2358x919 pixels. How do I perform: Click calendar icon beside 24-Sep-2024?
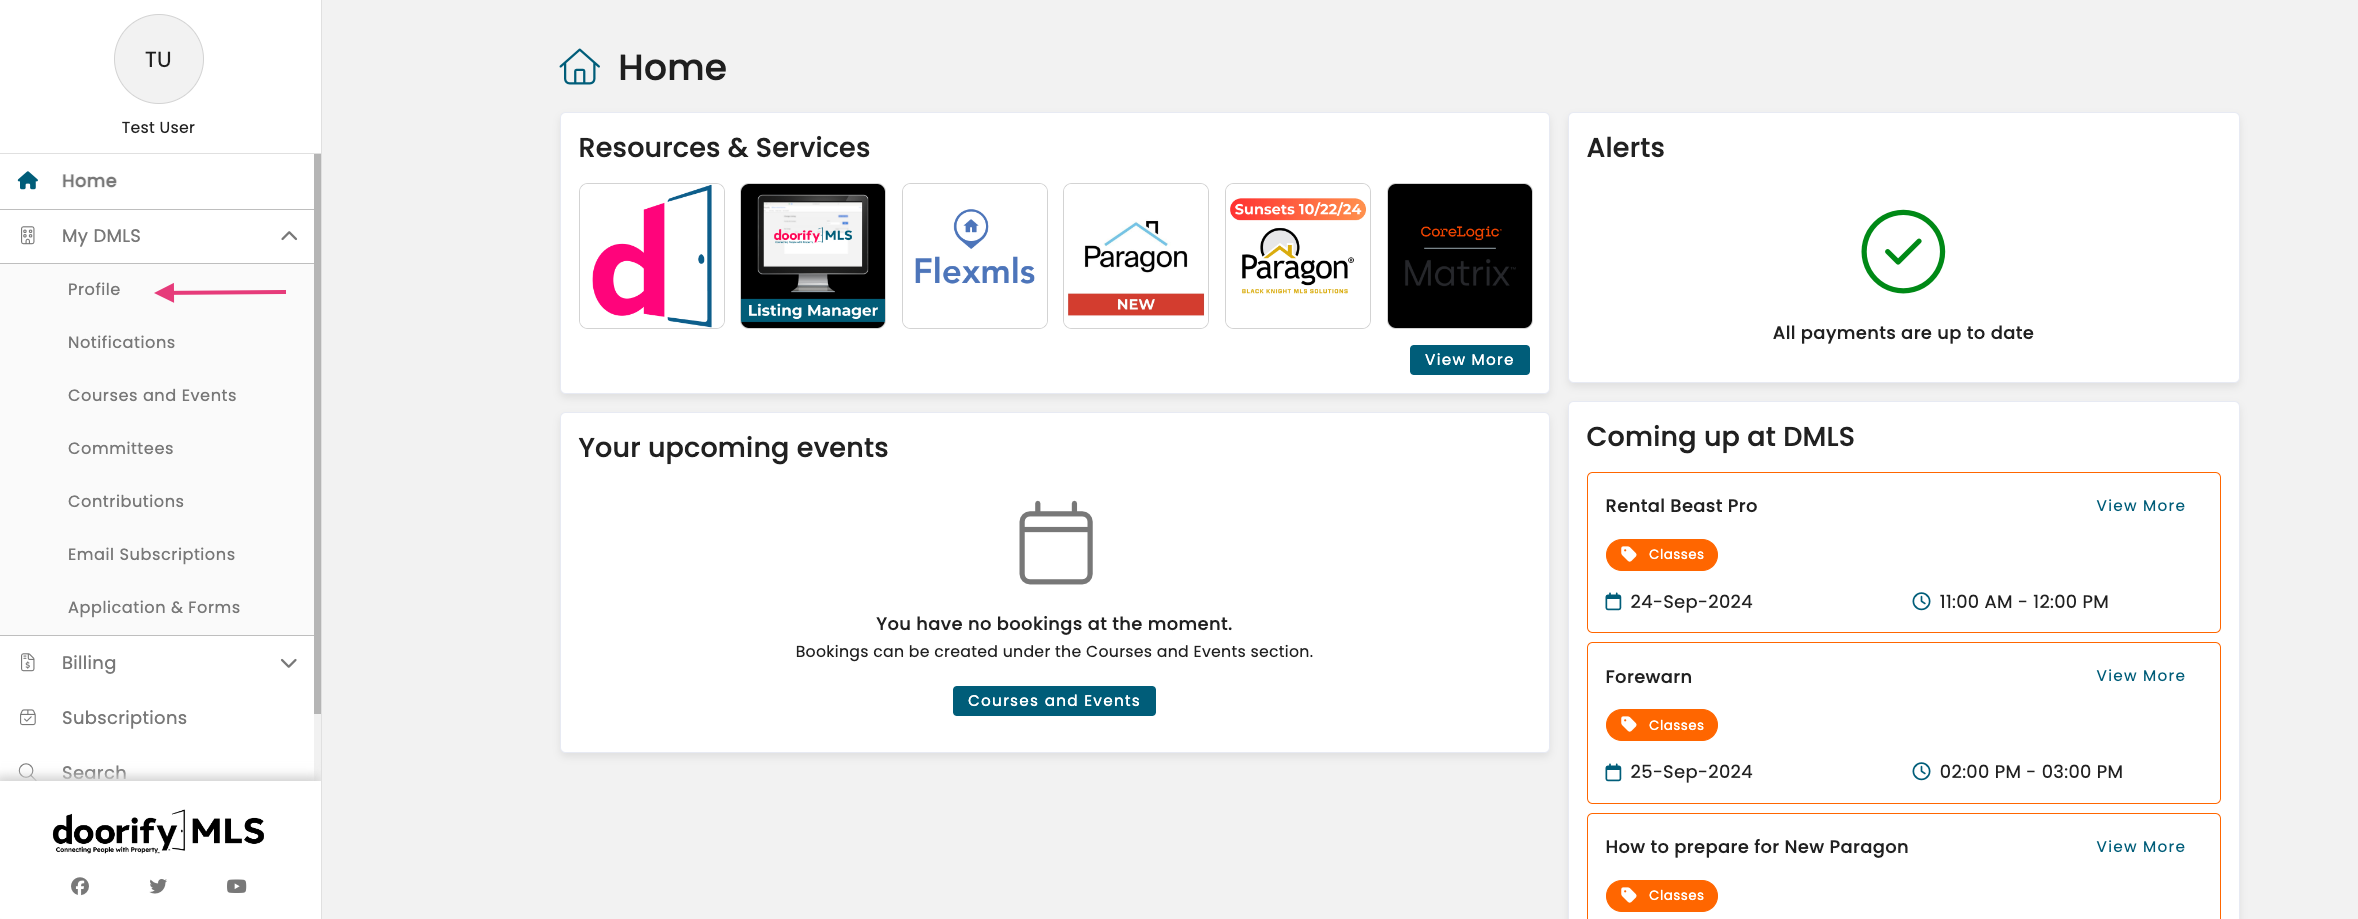coord(1613,602)
